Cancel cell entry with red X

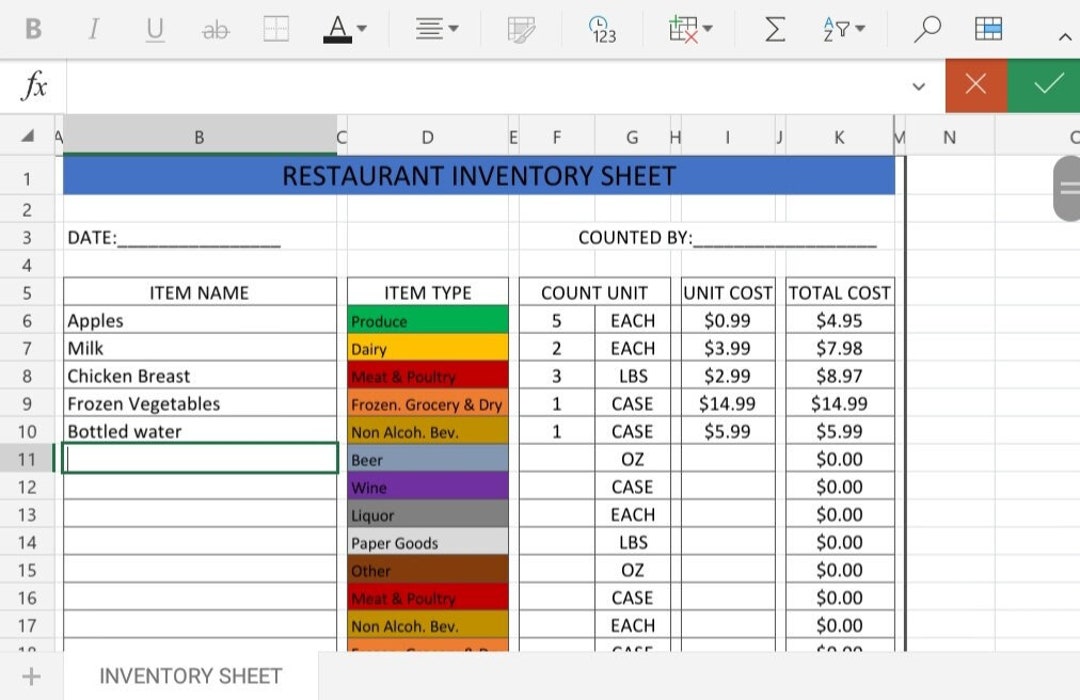976,85
